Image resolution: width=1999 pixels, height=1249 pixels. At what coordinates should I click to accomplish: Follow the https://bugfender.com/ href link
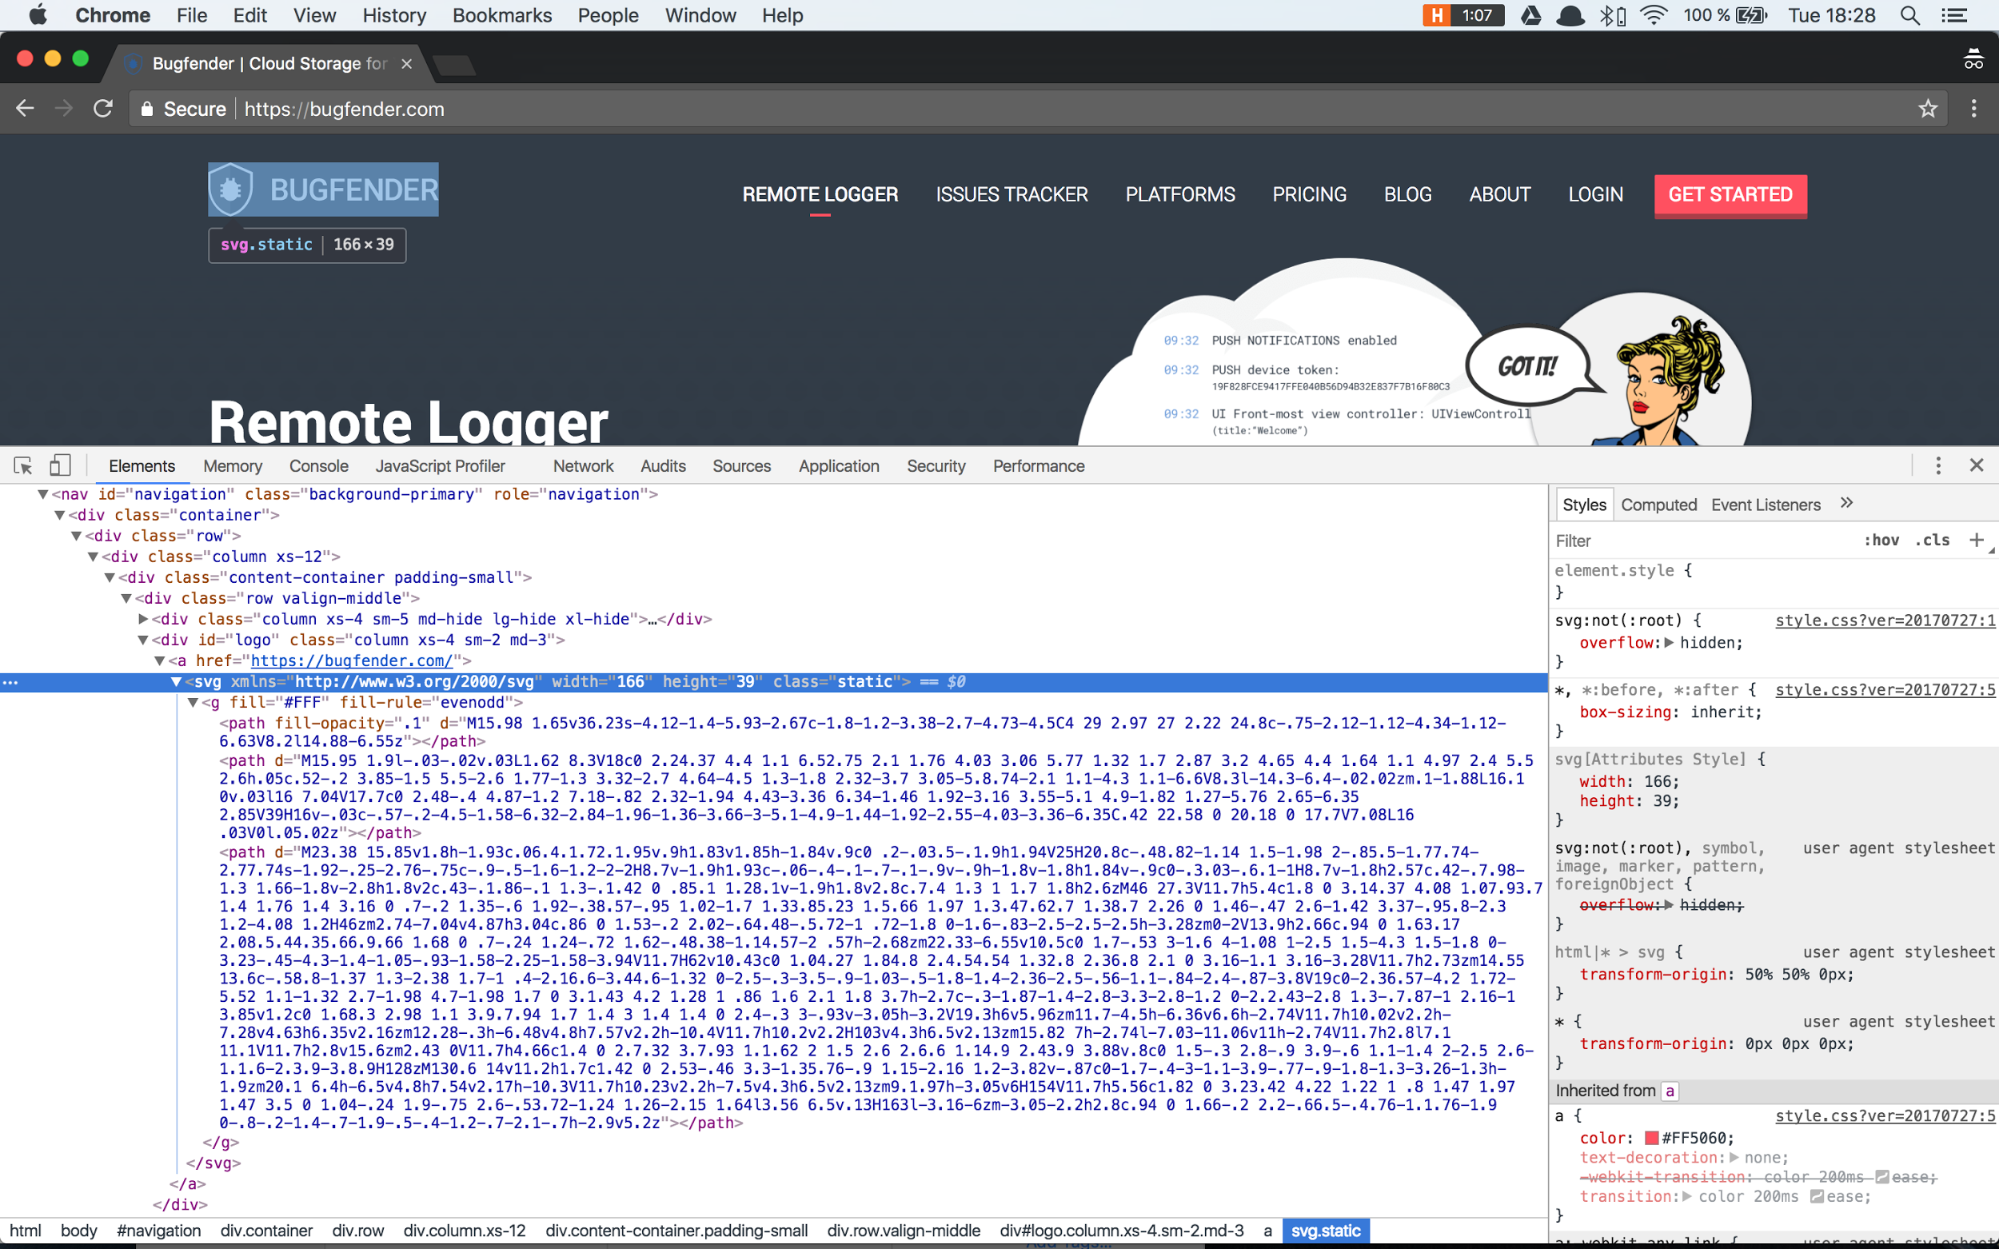point(351,661)
